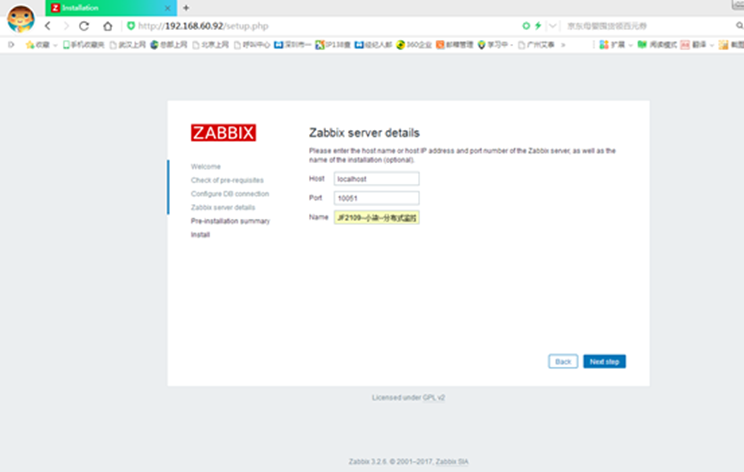The image size is (744, 472).
Task: Open the 邮箱管理 bookmark
Action: 455,45
